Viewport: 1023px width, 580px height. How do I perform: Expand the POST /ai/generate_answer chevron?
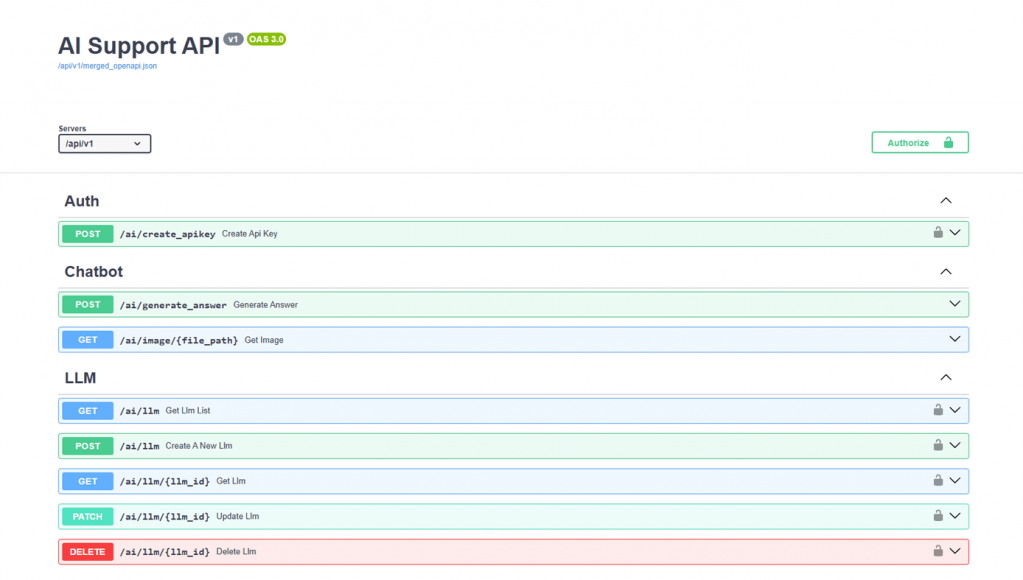pos(955,304)
